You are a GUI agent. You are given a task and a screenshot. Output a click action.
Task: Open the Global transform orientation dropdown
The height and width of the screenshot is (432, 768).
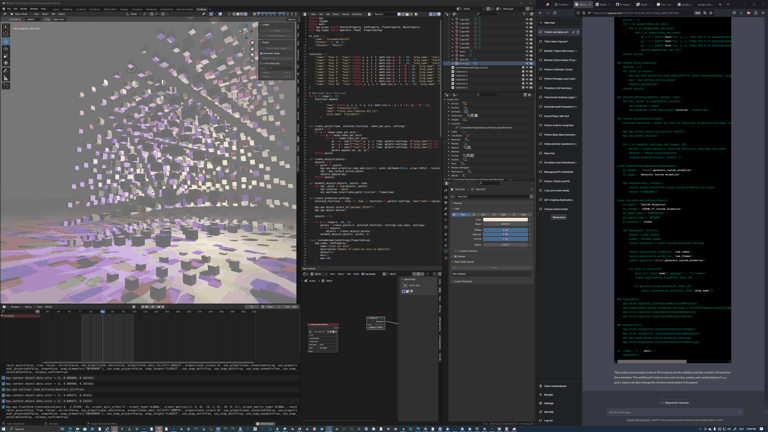[133, 14]
